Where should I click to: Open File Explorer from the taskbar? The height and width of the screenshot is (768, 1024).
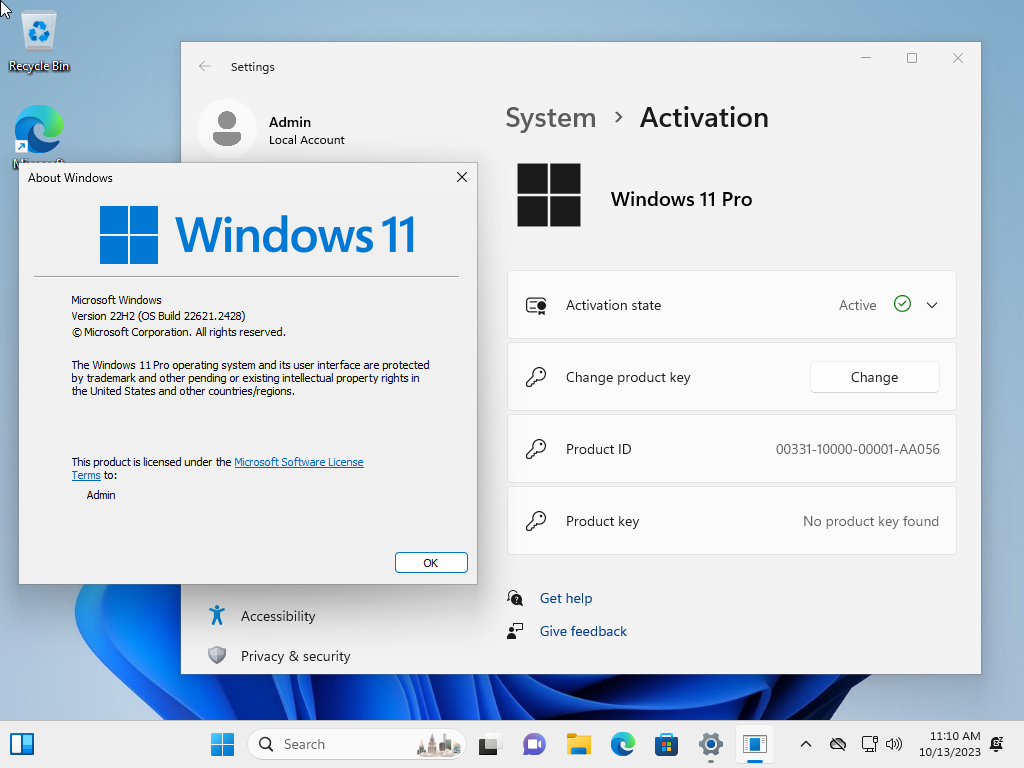pos(579,744)
